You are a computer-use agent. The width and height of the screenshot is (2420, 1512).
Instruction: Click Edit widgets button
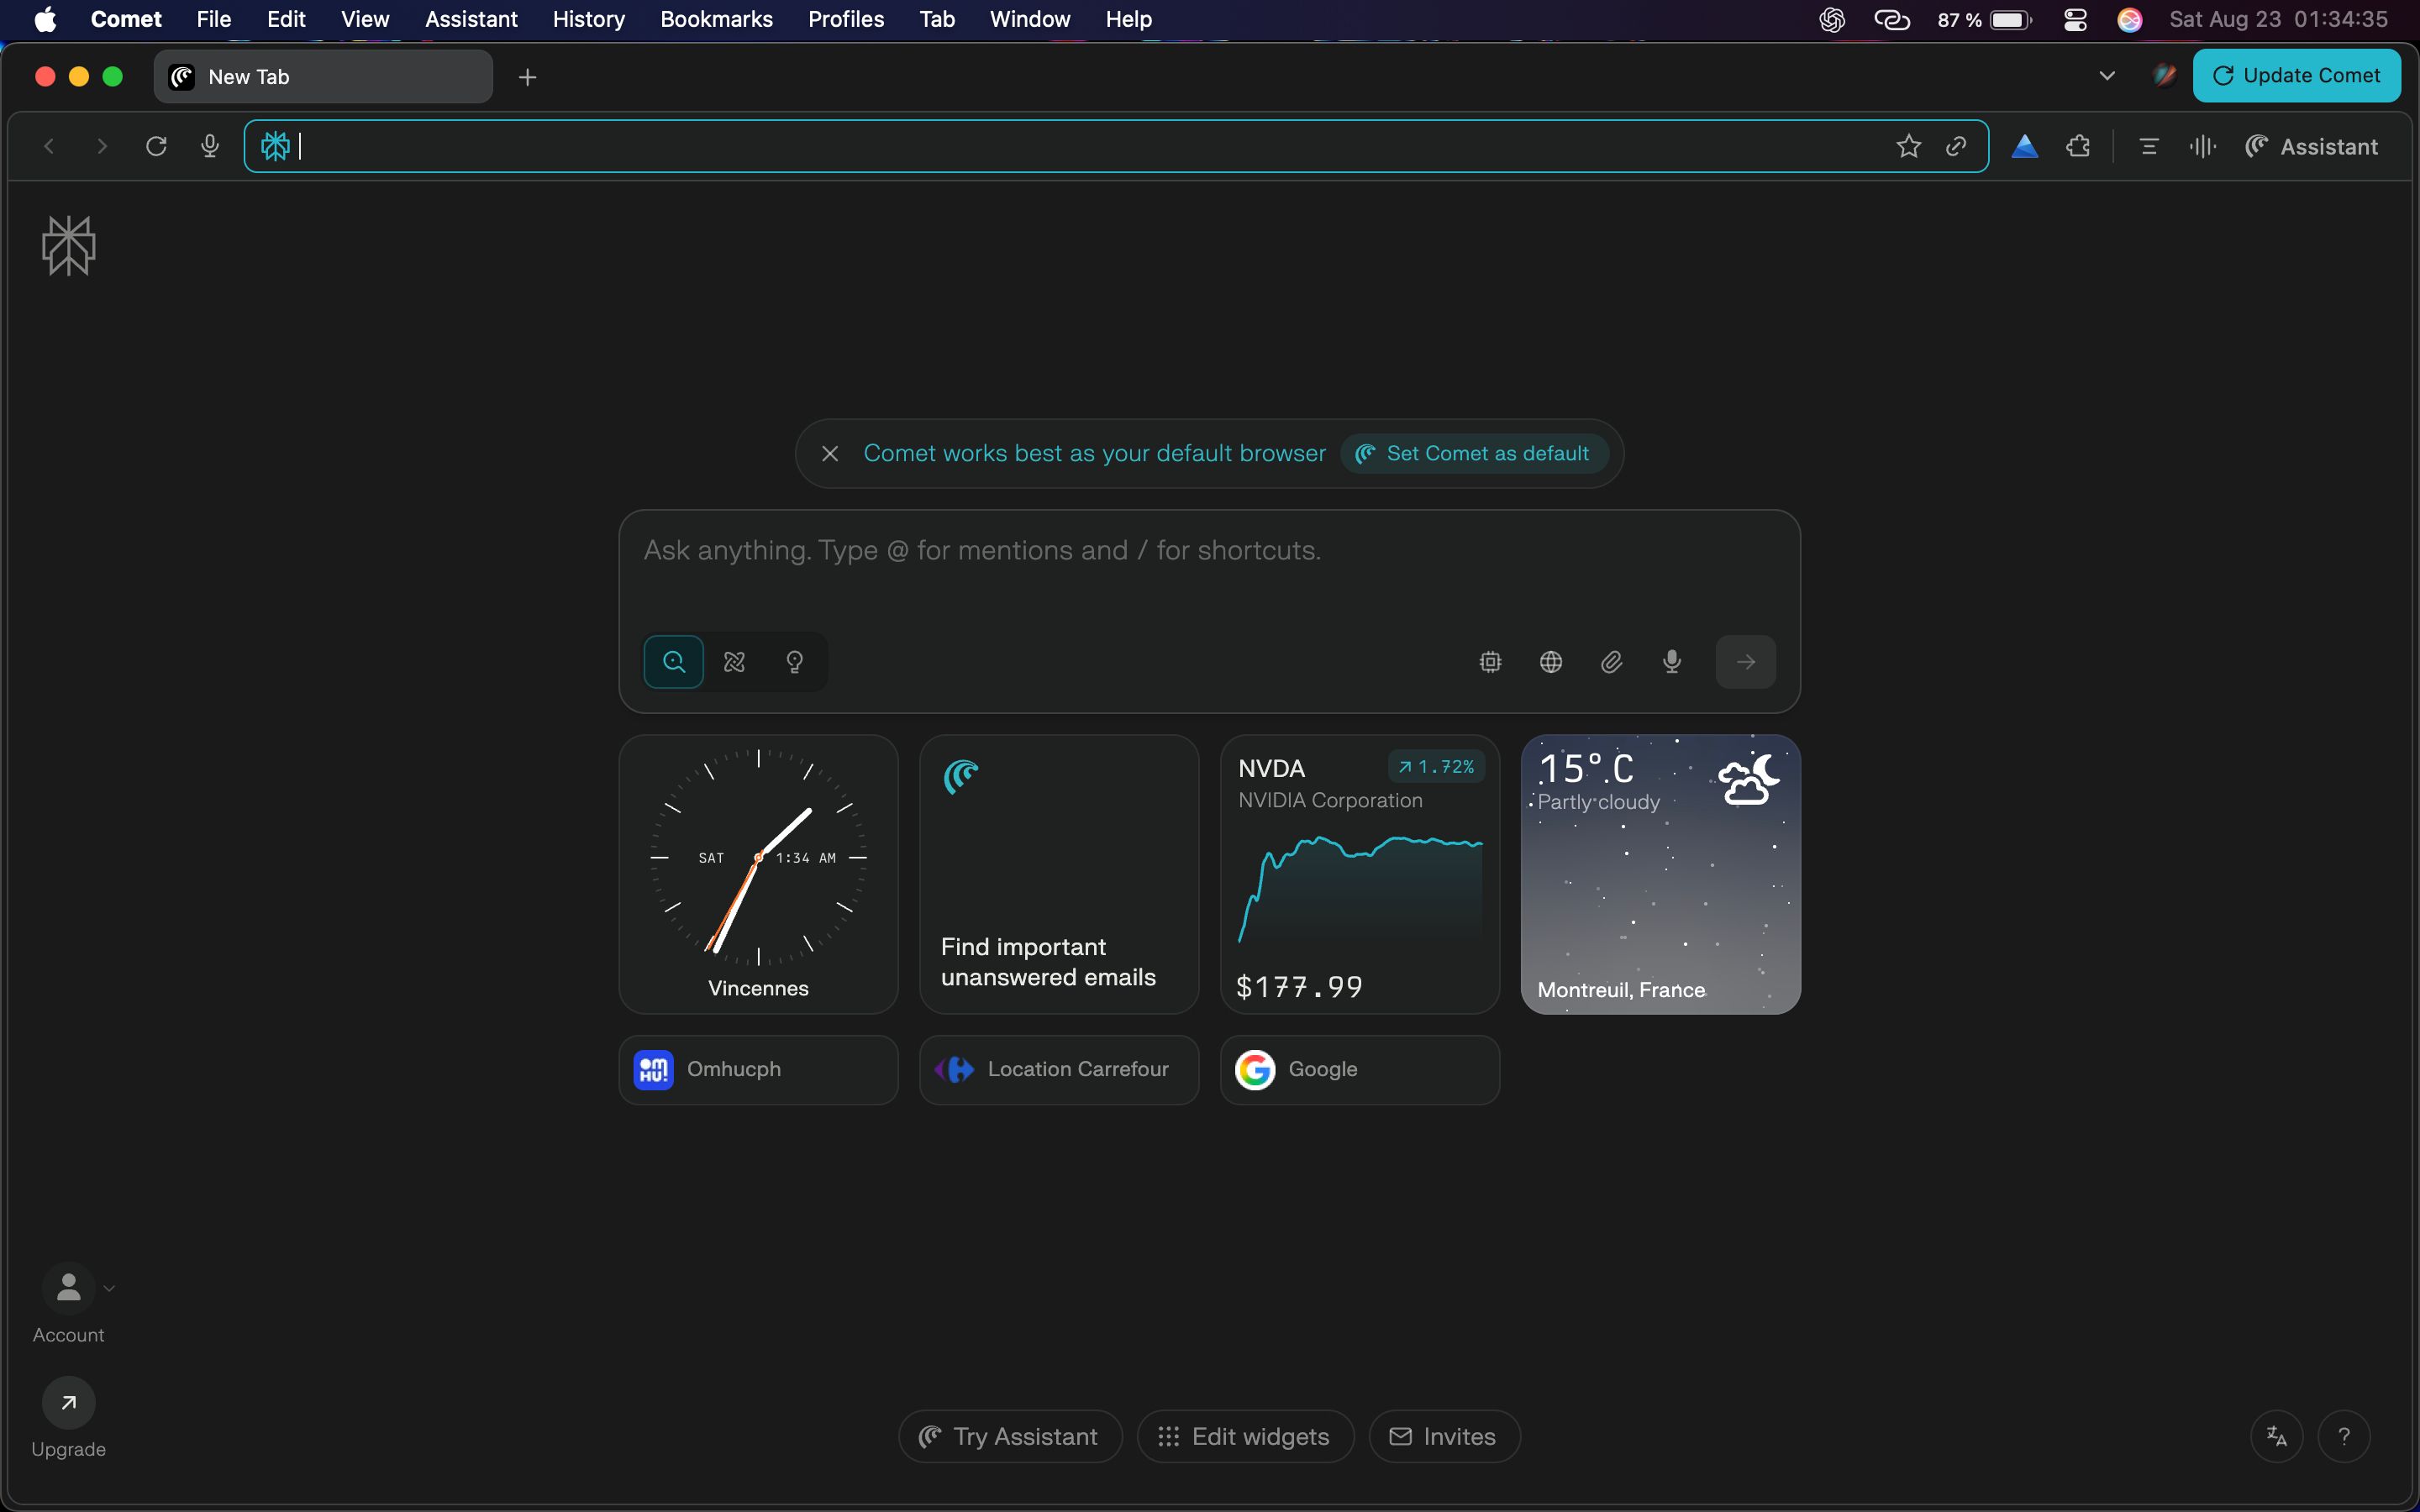tap(1245, 1437)
